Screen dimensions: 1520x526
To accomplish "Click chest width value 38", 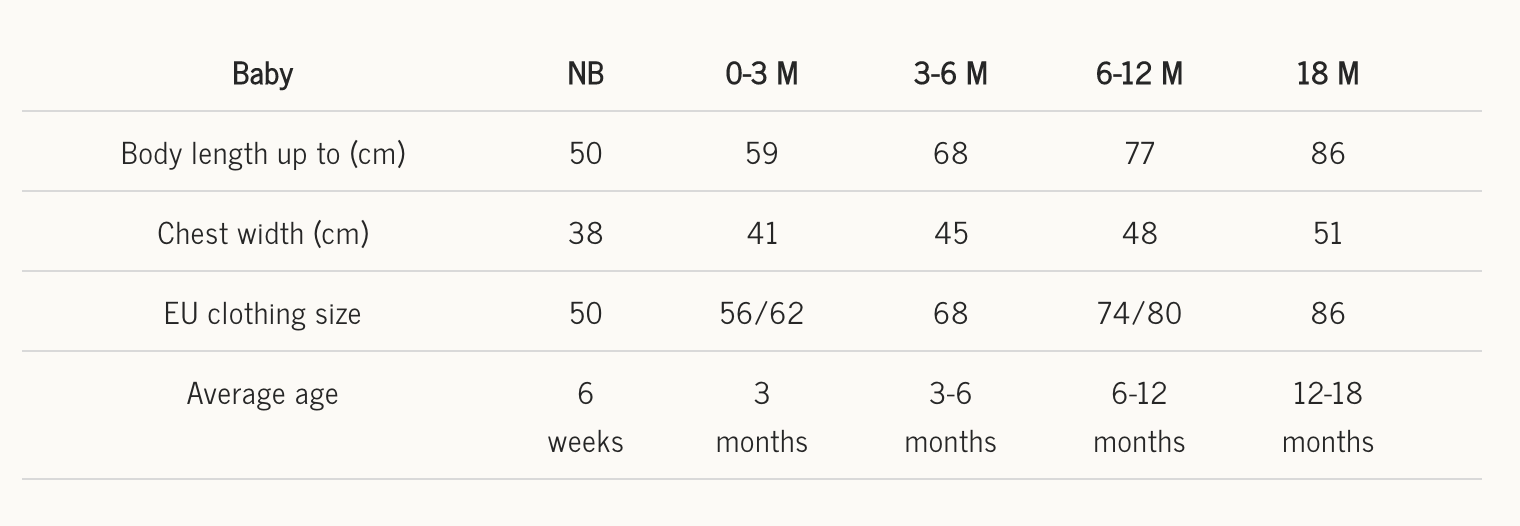I will 585,233.
